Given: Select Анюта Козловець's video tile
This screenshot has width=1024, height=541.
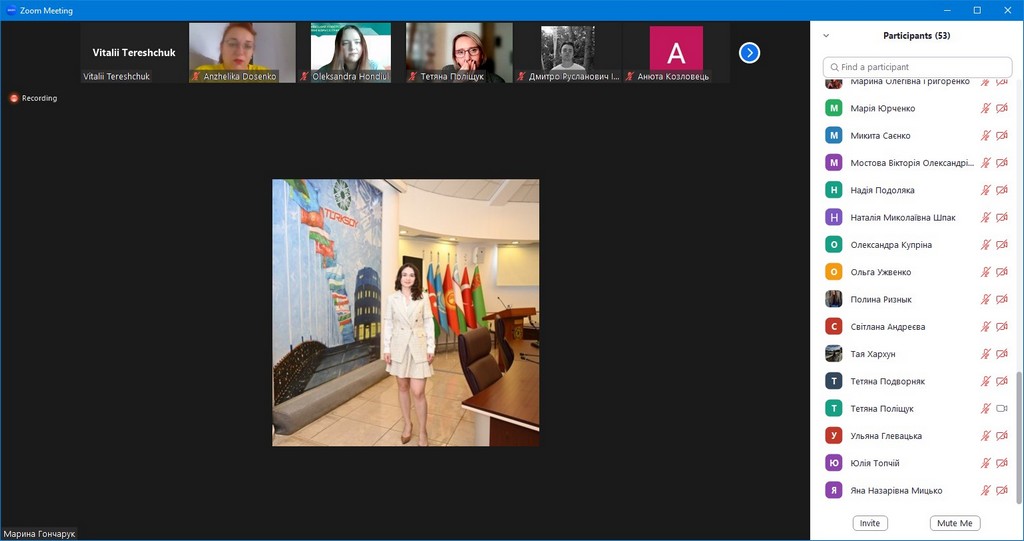Looking at the screenshot, I should 676,52.
